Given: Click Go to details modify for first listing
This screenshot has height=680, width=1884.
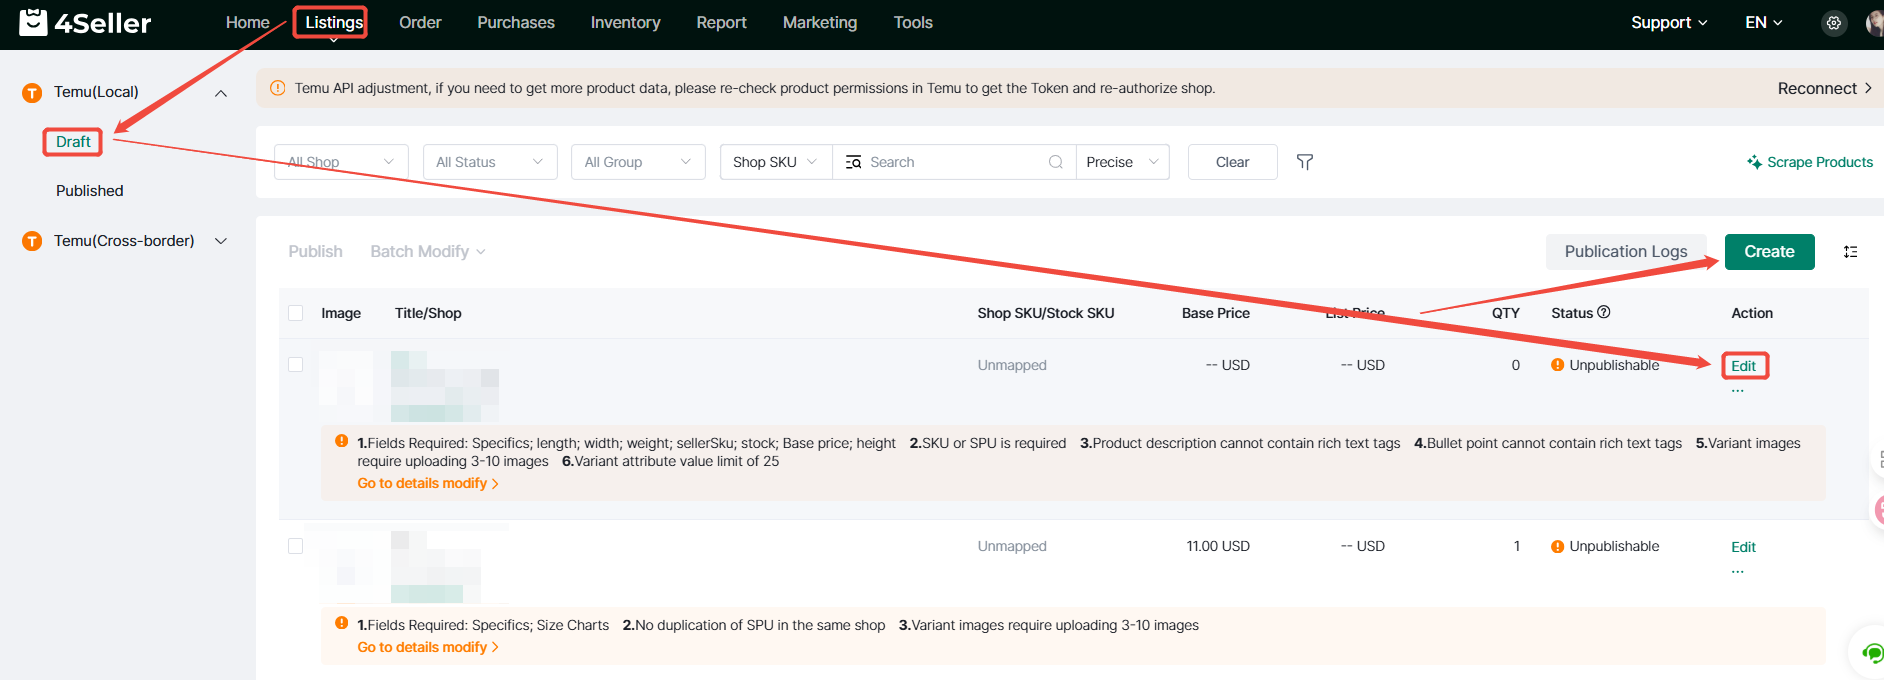Looking at the screenshot, I should [x=428, y=484].
